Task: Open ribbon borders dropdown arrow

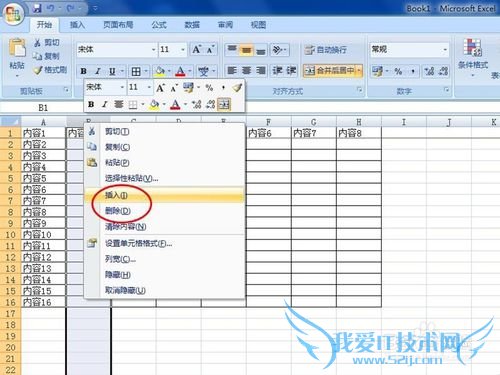Action: pyautogui.click(x=146, y=71)
